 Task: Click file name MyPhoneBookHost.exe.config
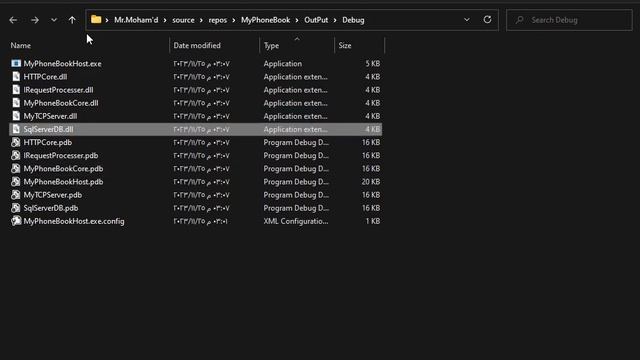[x=74, y=221]
